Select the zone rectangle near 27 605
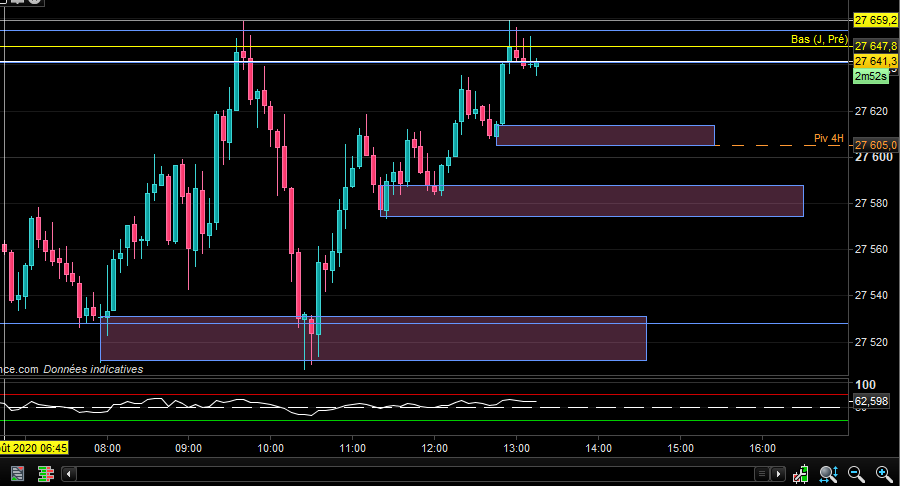The height and width of the screenshot is (486, 900). (x=606, y=135)
